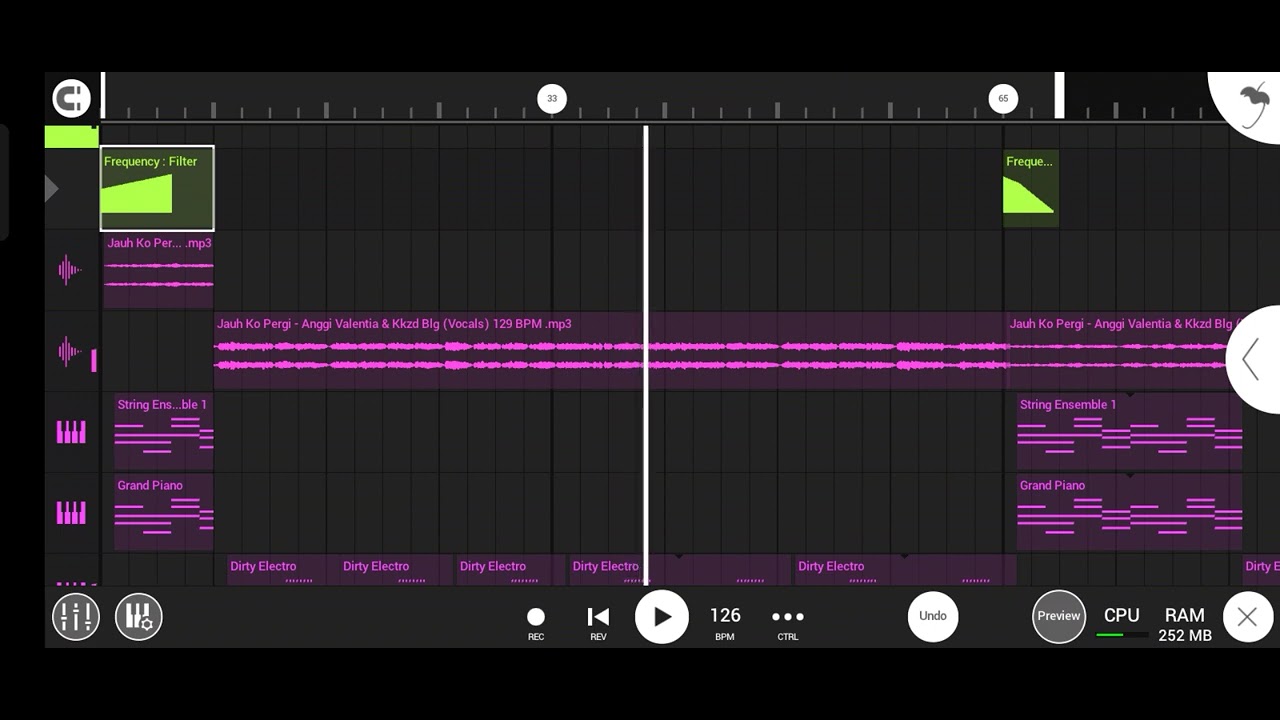
Task: Open the piano keys settings button
Action: pyautogui.click(x=139, y=617)
